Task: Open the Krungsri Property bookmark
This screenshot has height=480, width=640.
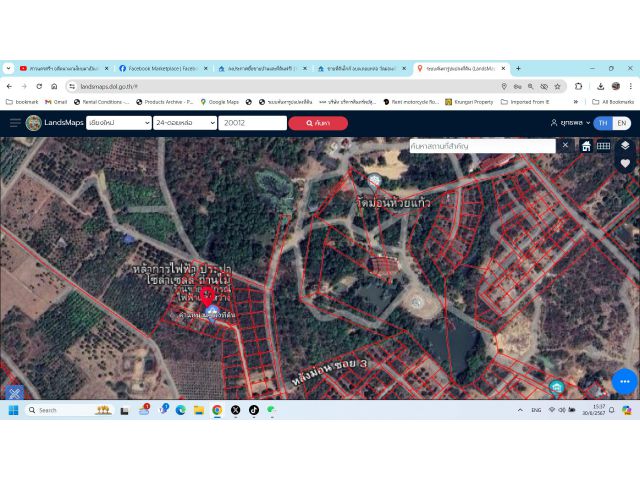Action: tap(469, 102)
